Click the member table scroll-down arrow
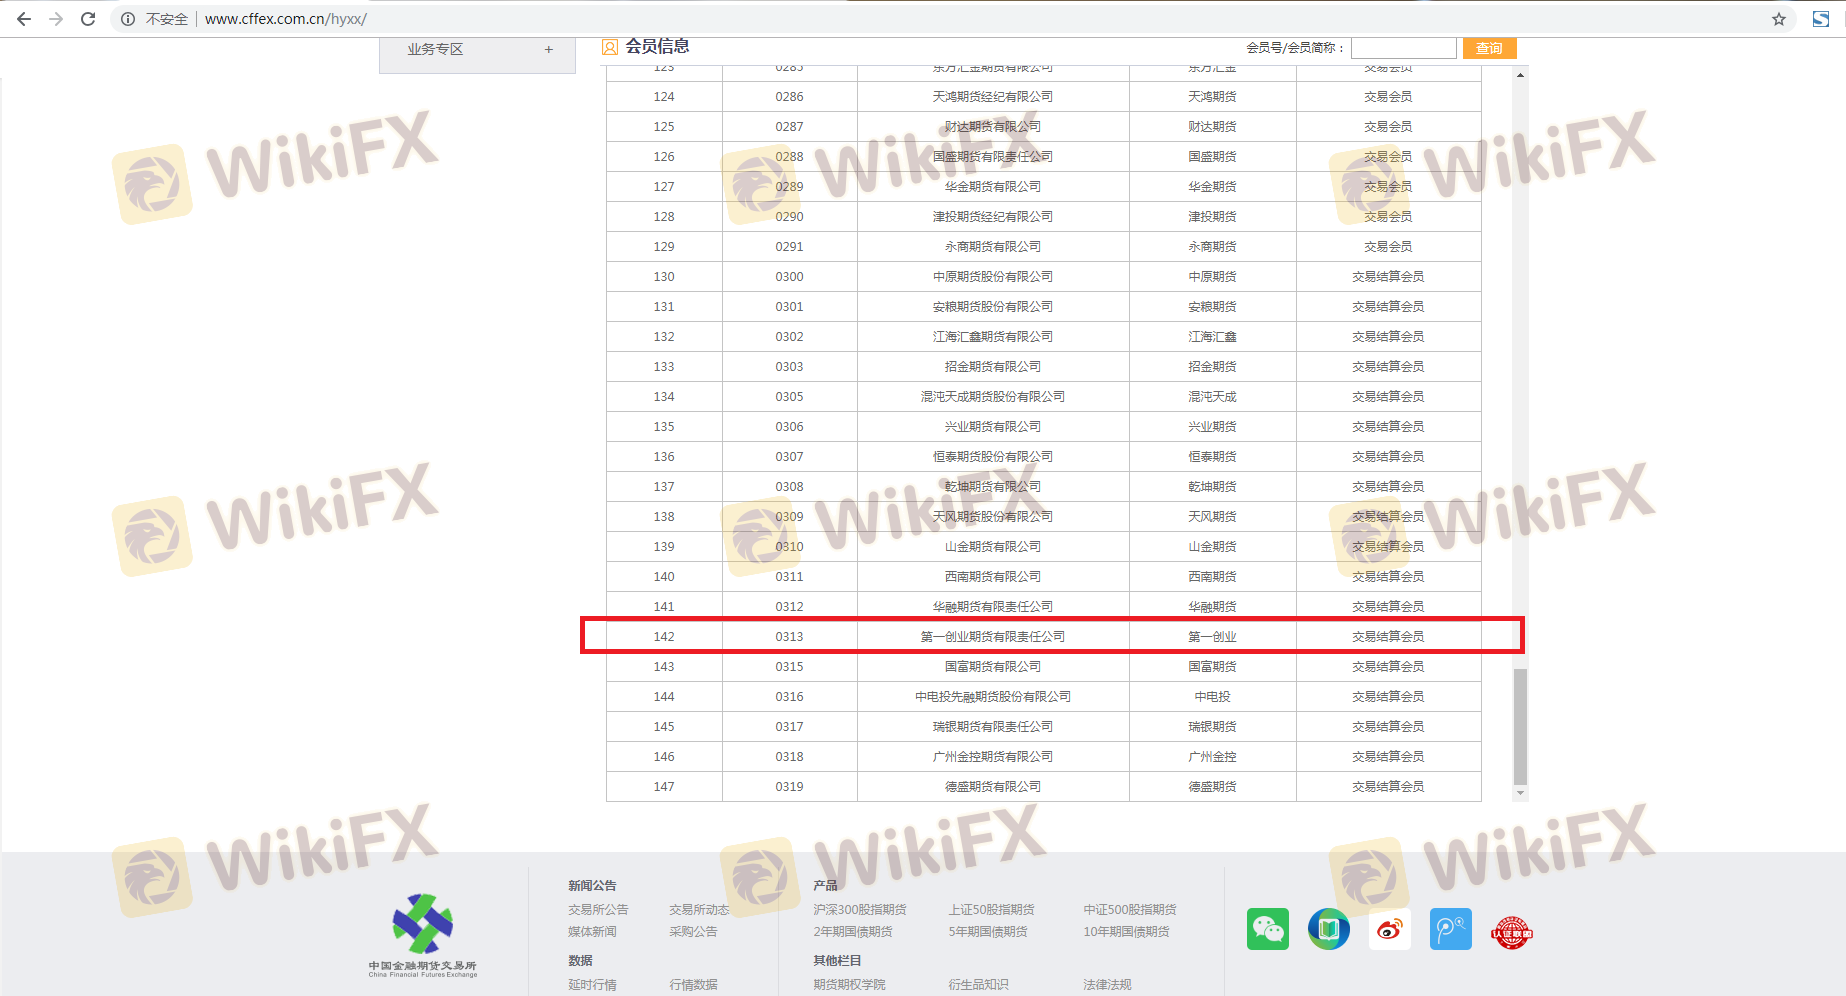 (1520, 793)
